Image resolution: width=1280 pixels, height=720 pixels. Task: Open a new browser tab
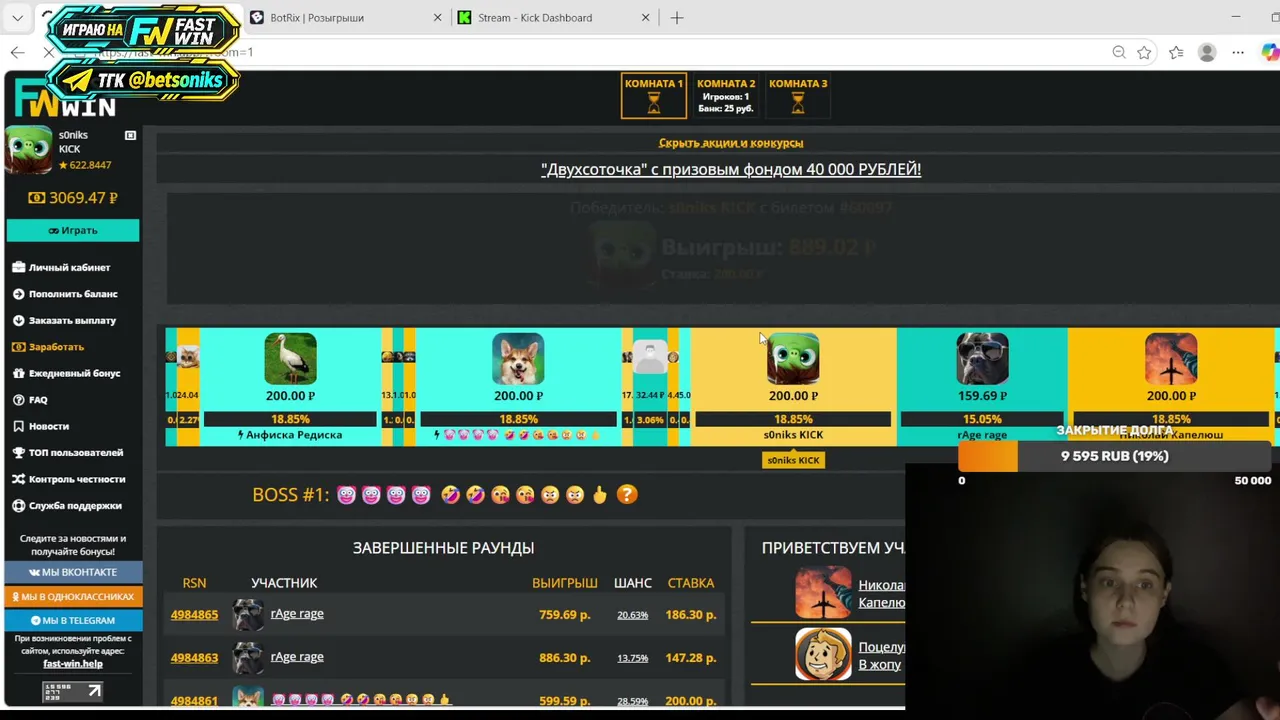click(677, 17)
